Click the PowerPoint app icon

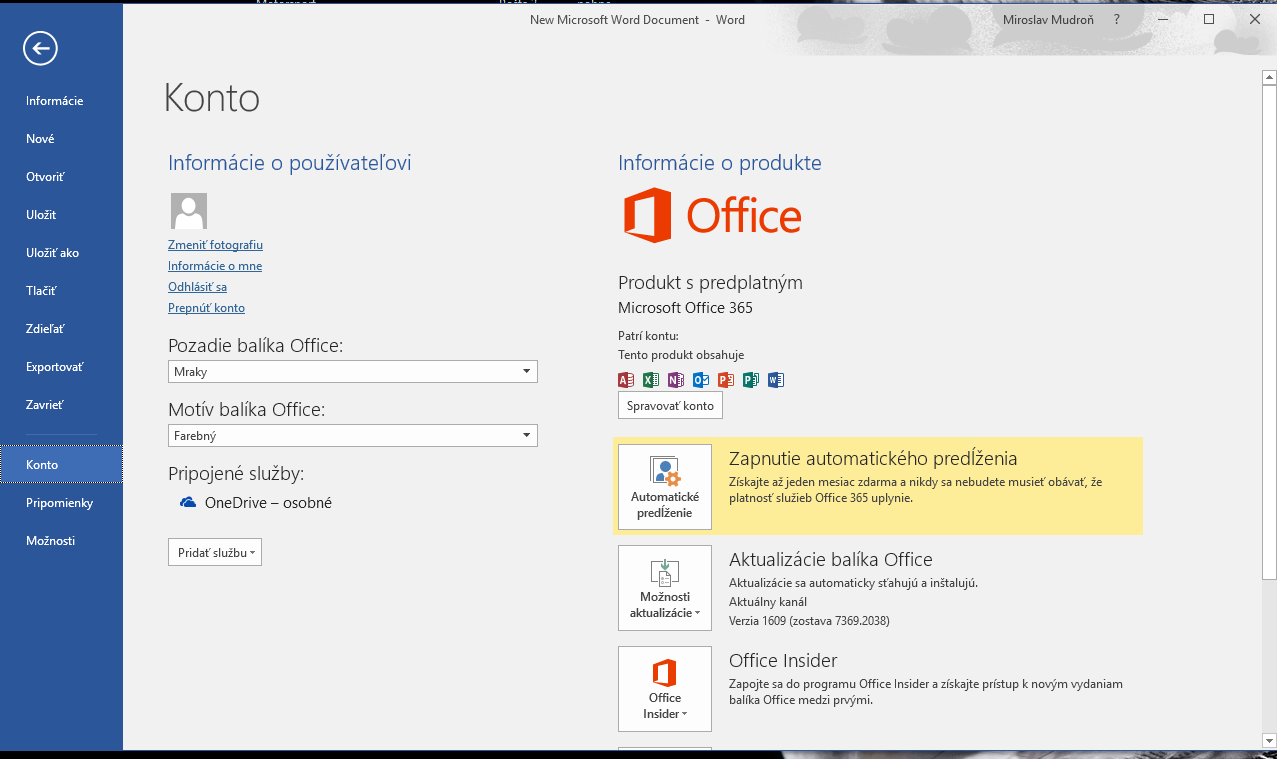(726, 380)
